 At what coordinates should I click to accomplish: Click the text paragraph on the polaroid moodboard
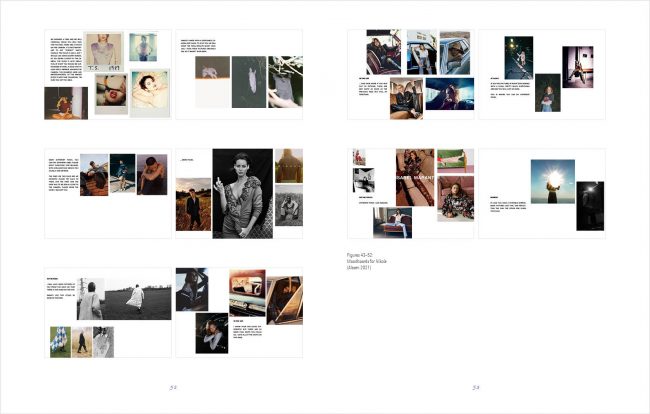pyautogui.click(x=66, y=60)
